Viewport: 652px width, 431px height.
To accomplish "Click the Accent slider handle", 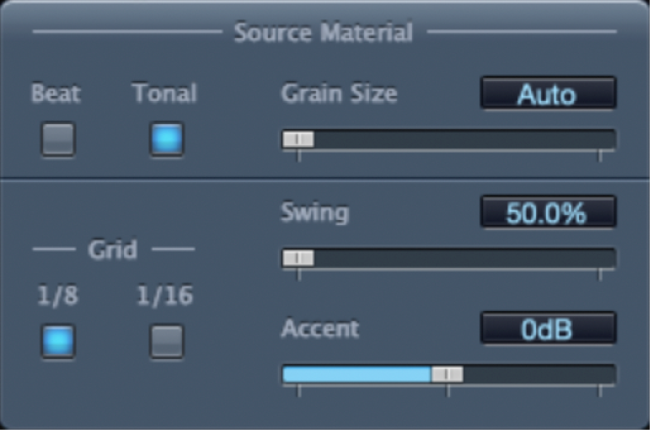I will point(447,374).
